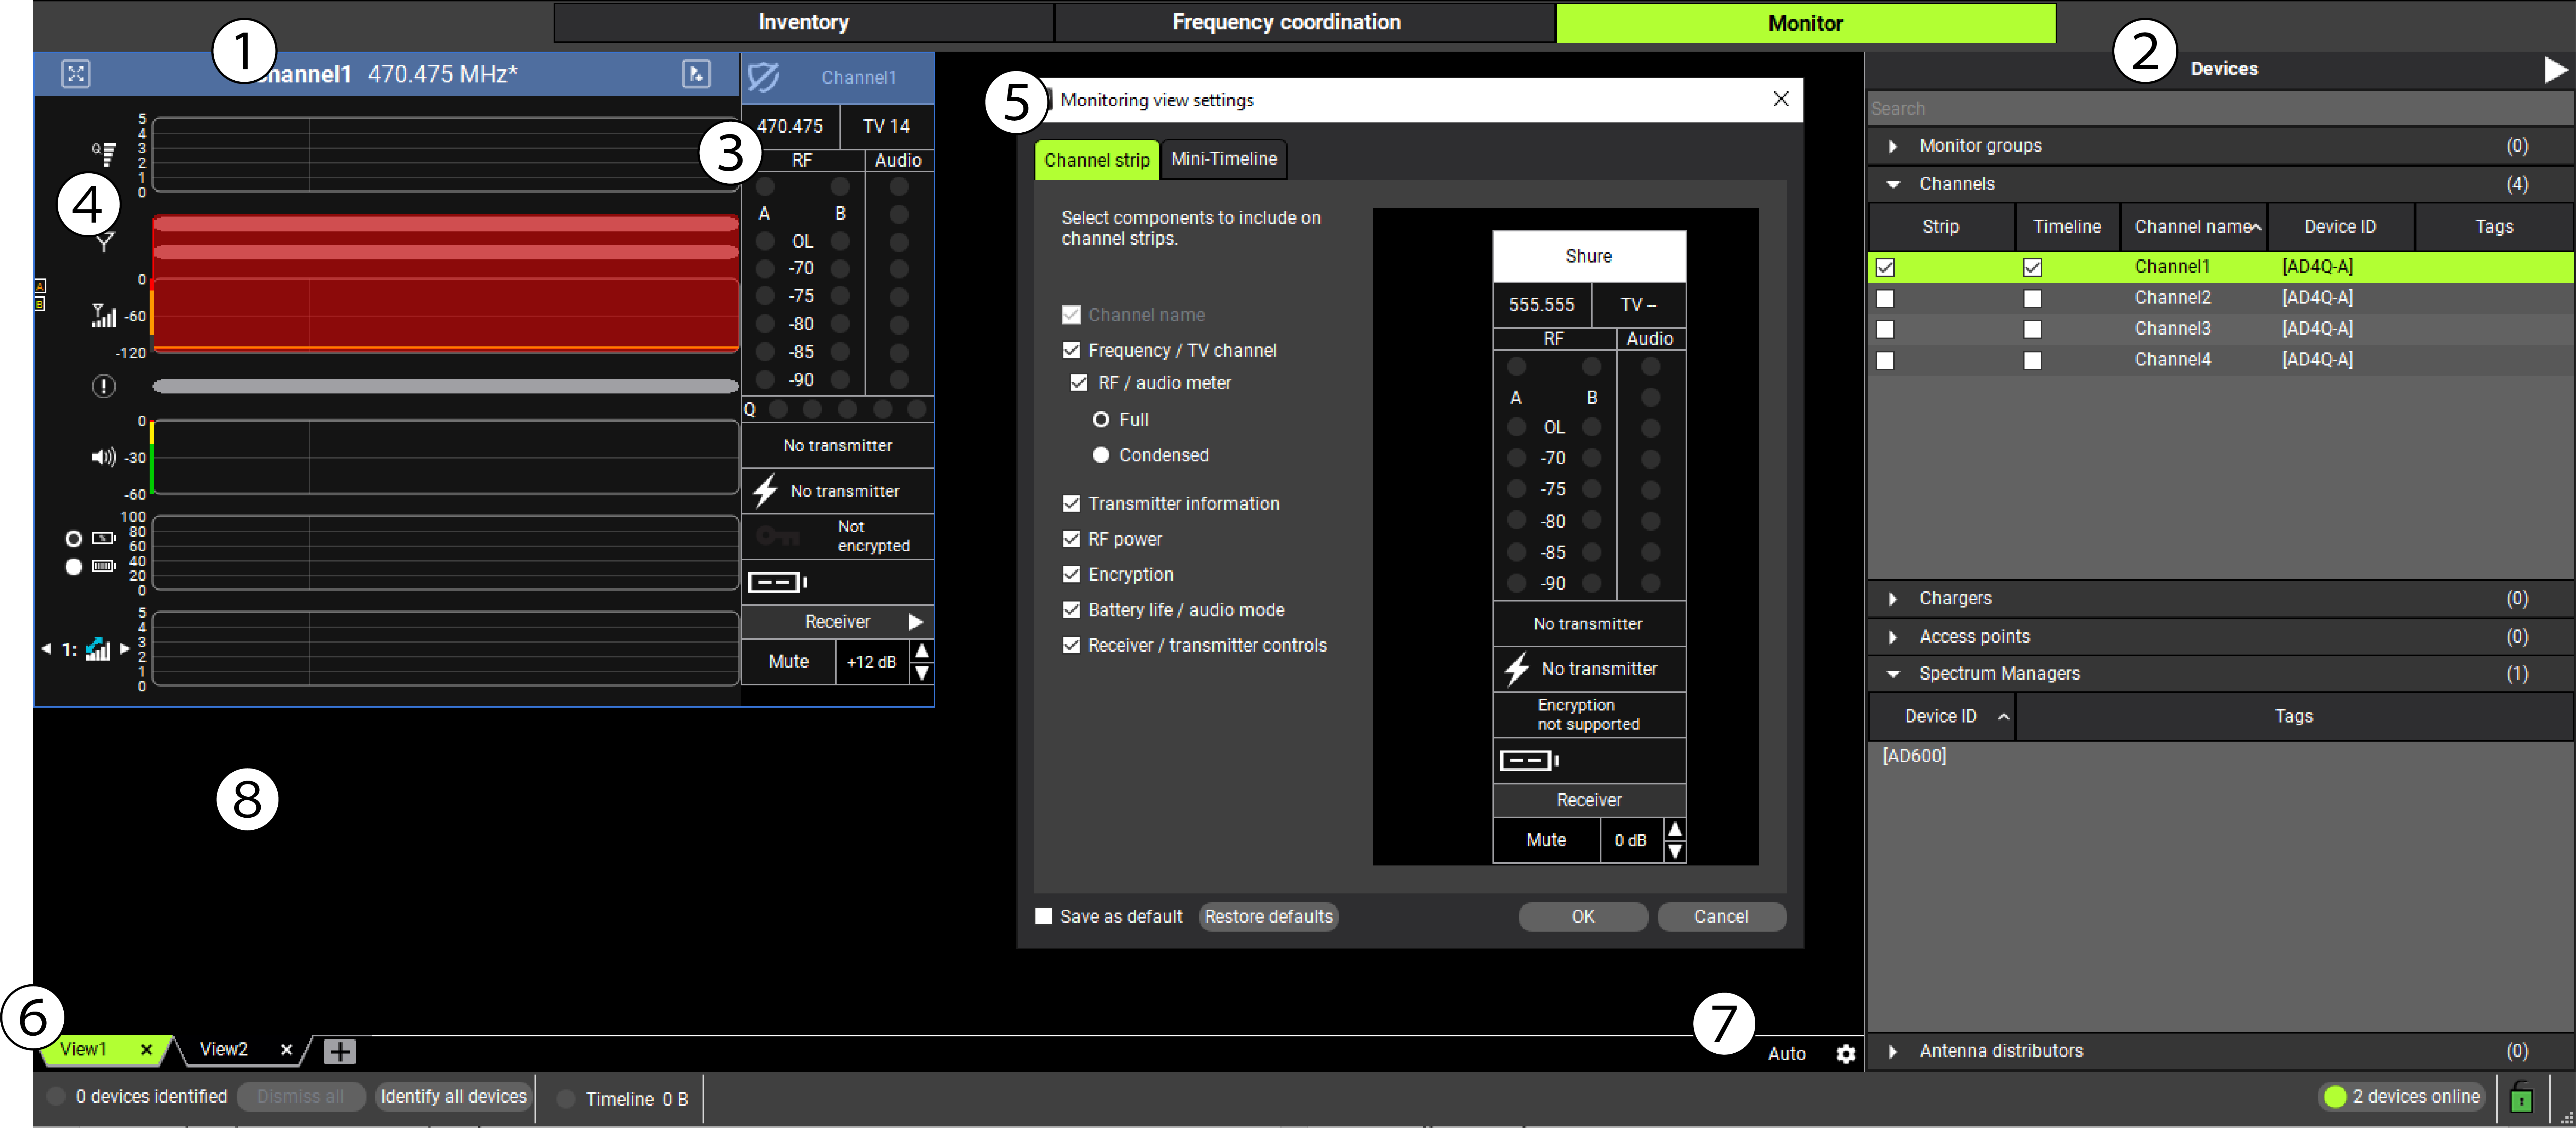Click Identify all devices button
Screen dimensions: 2576x1128
click(x=453, y=1096)
